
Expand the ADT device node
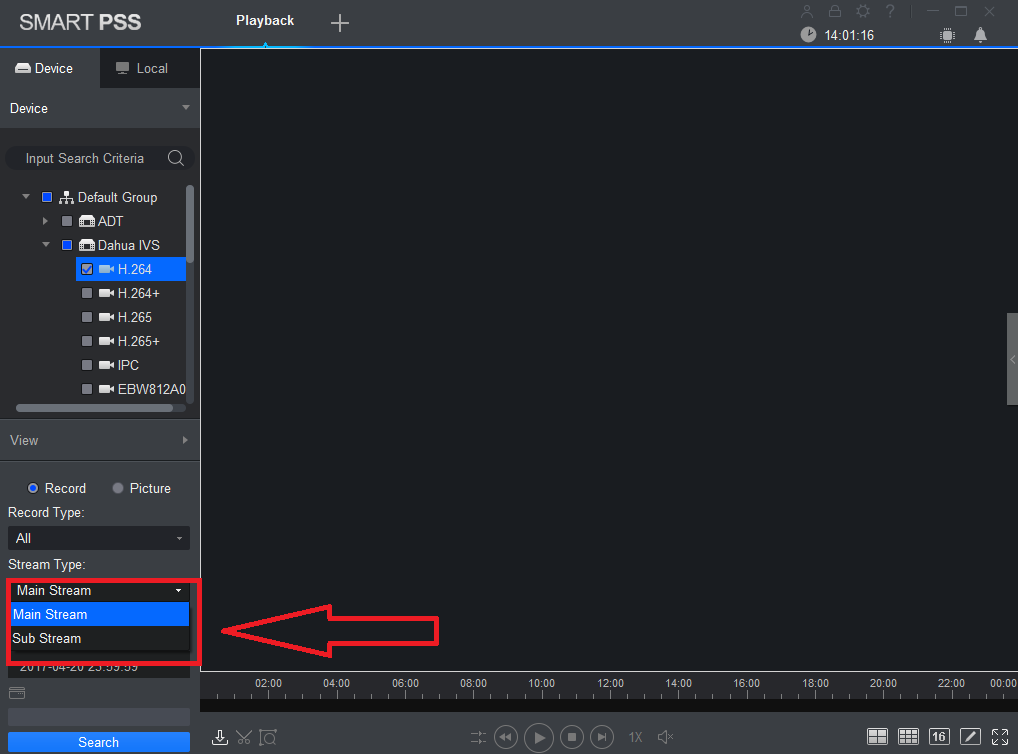coord(45,221)
